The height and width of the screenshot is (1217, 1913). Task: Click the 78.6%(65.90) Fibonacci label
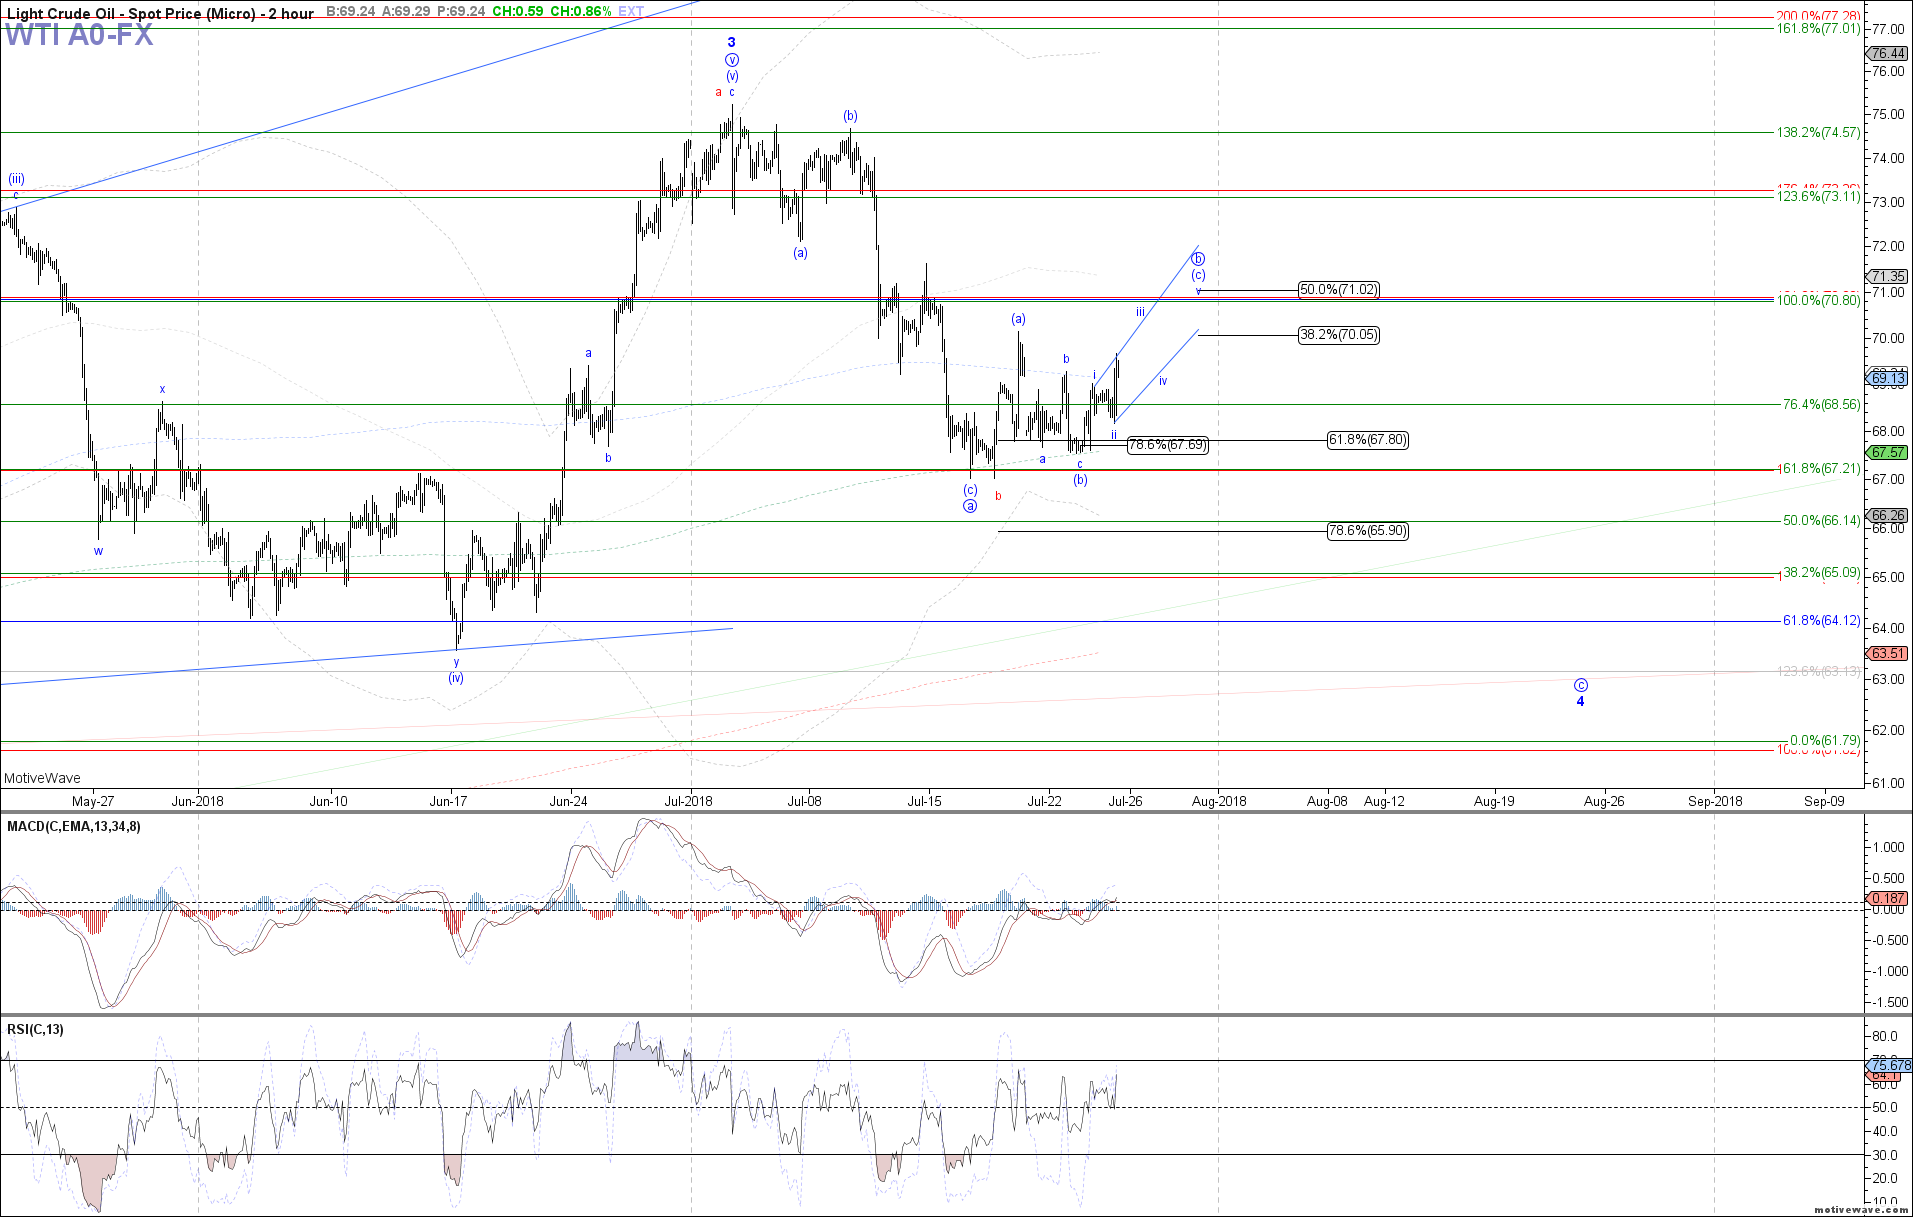click(1367, 531)
